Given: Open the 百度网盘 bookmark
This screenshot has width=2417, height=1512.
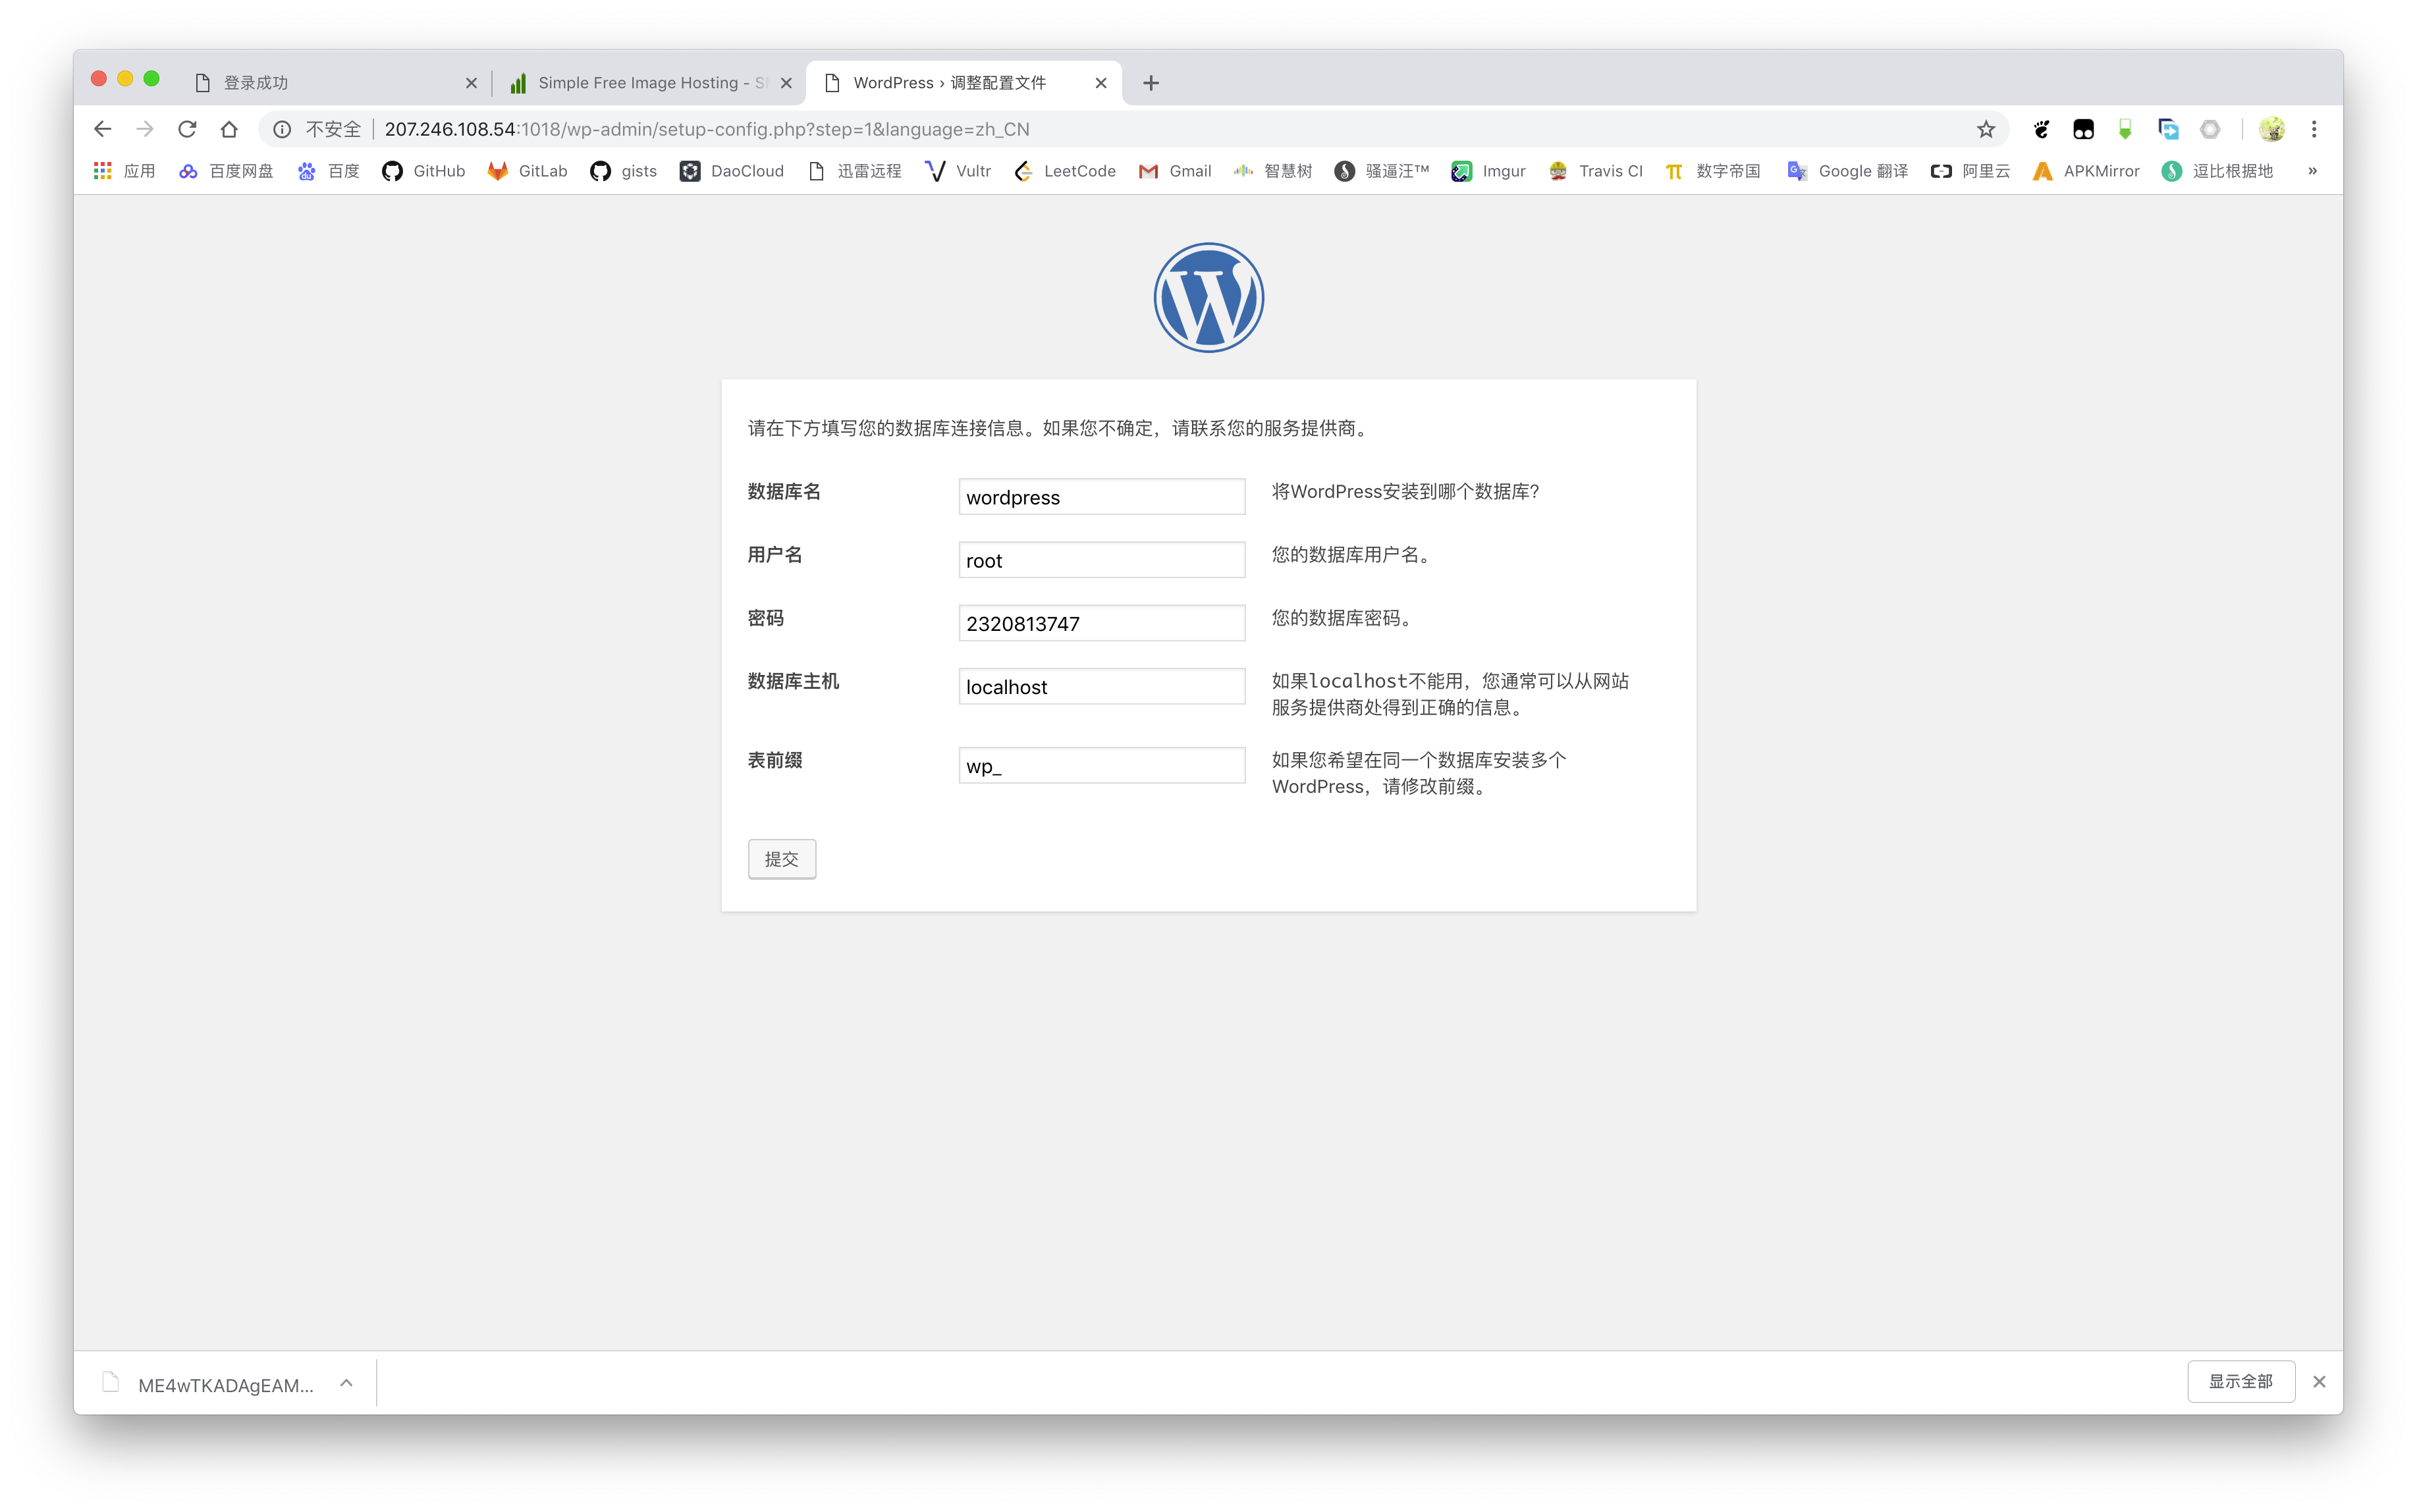Looking at the screenshot, I should [x=226, y=171].
